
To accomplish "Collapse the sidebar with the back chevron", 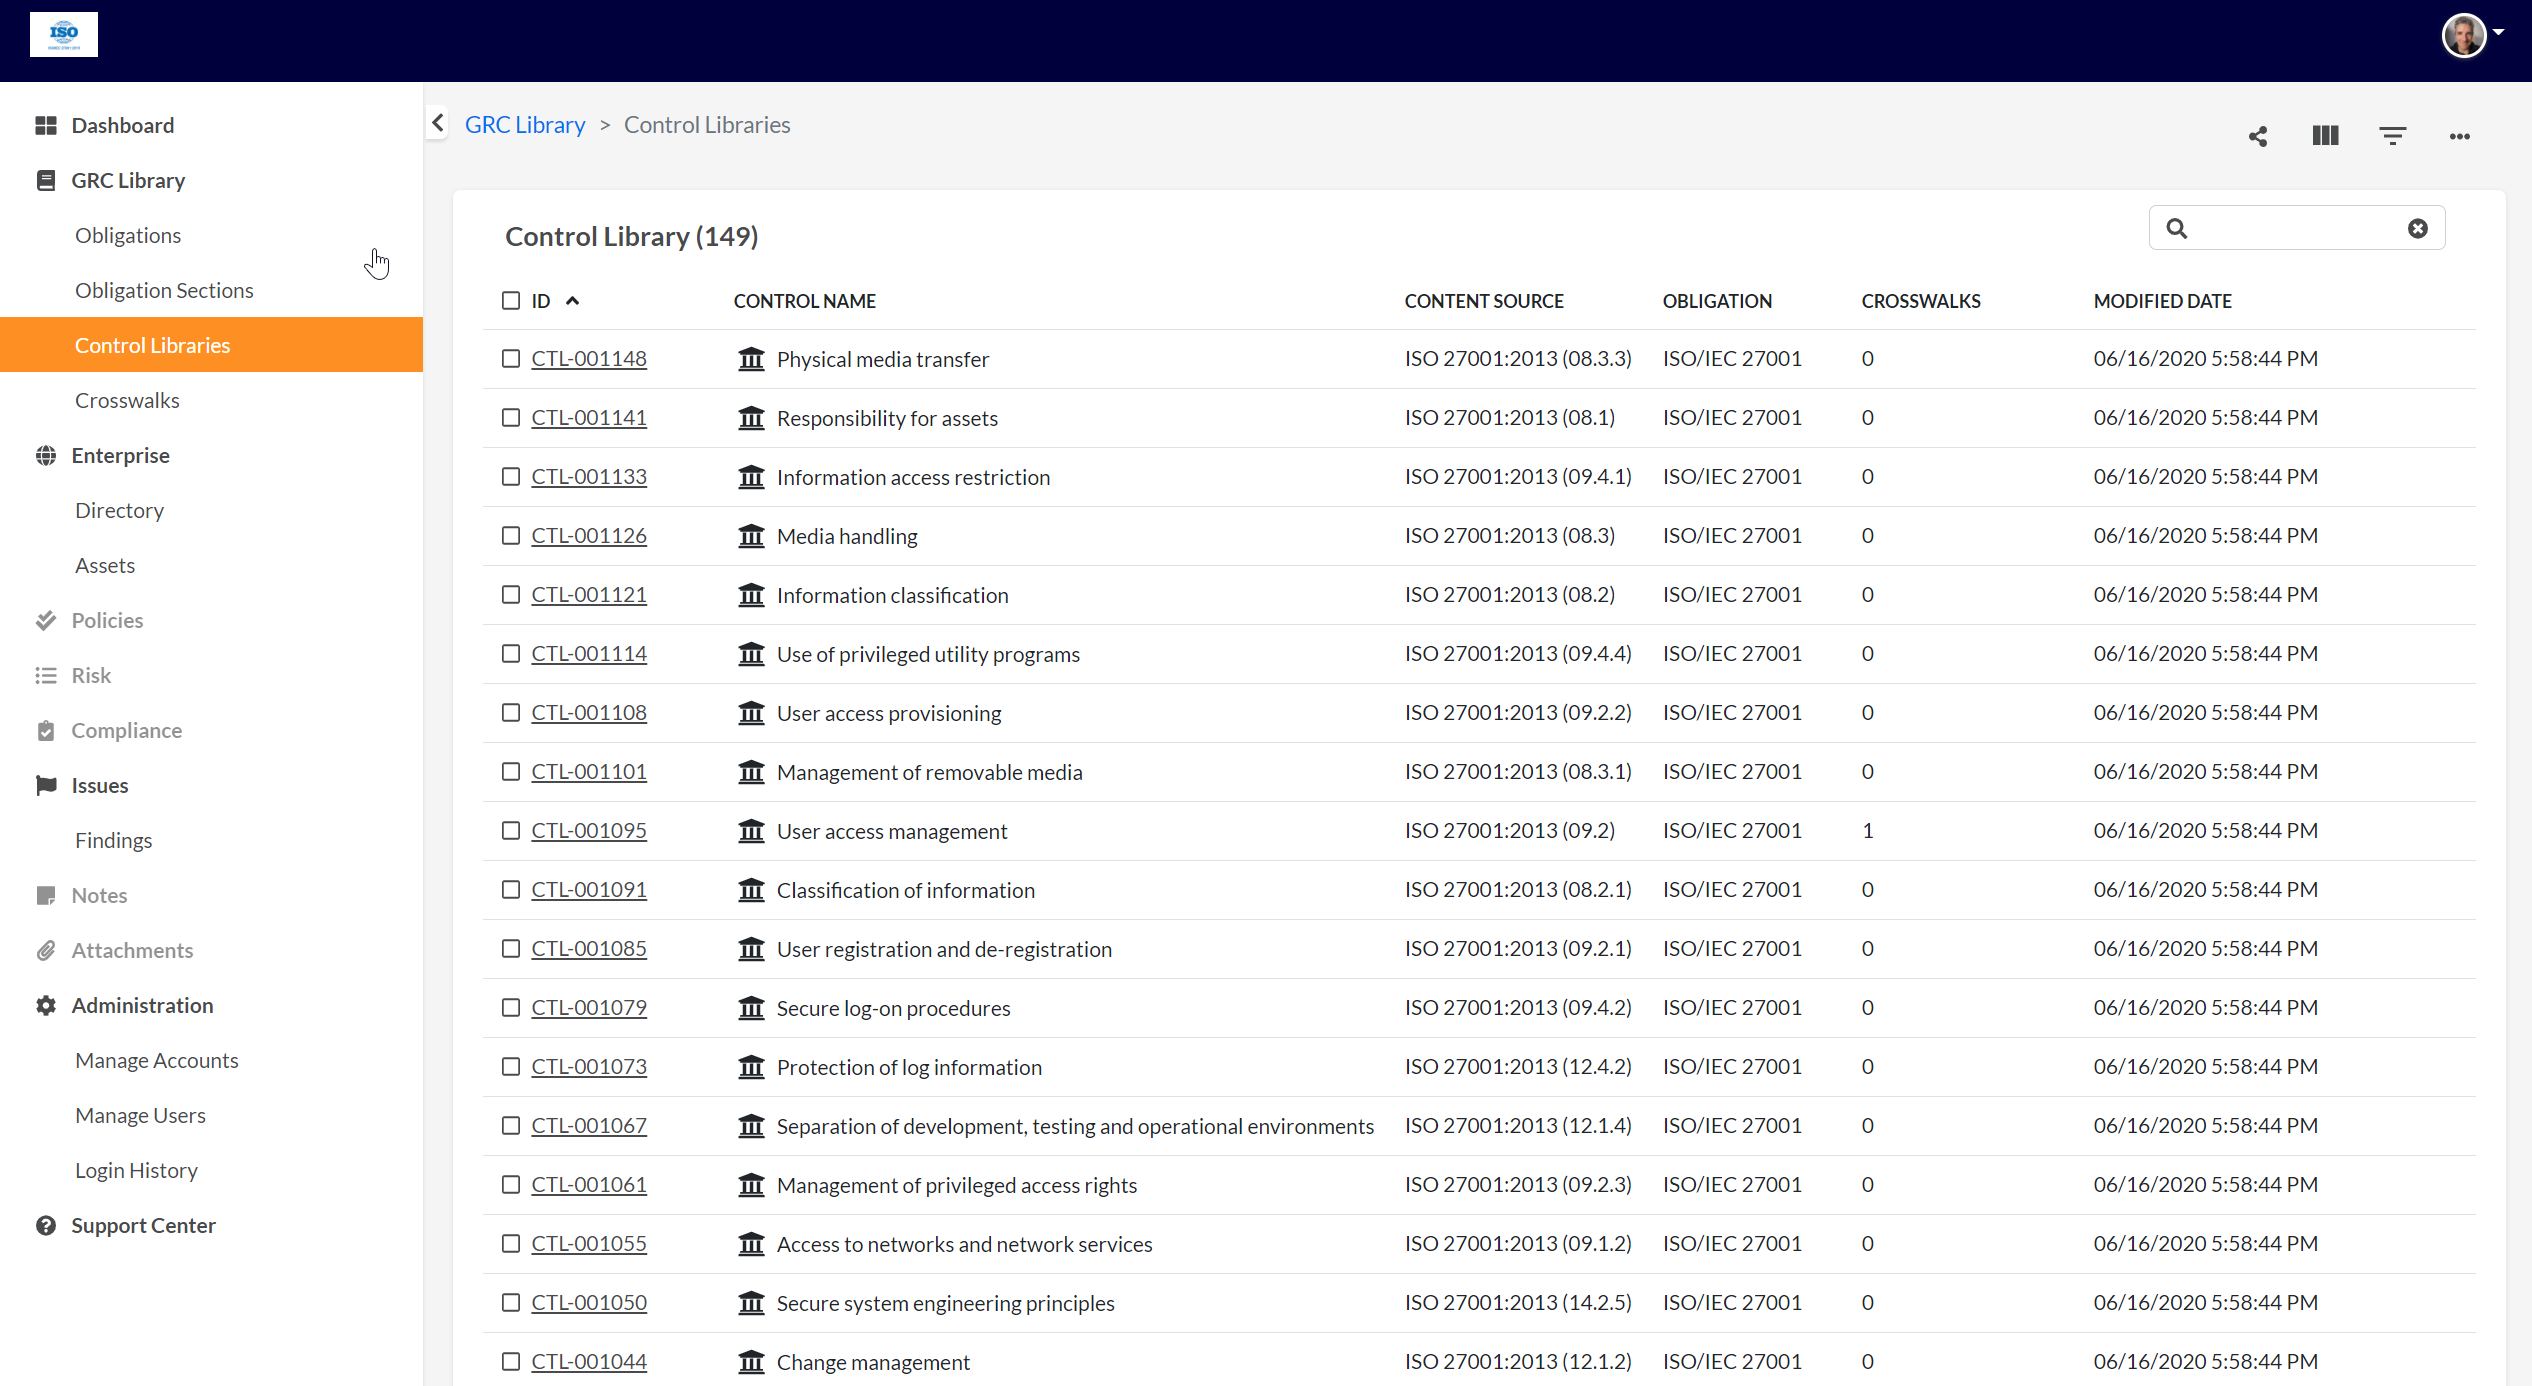I will [x=437, y=123].
